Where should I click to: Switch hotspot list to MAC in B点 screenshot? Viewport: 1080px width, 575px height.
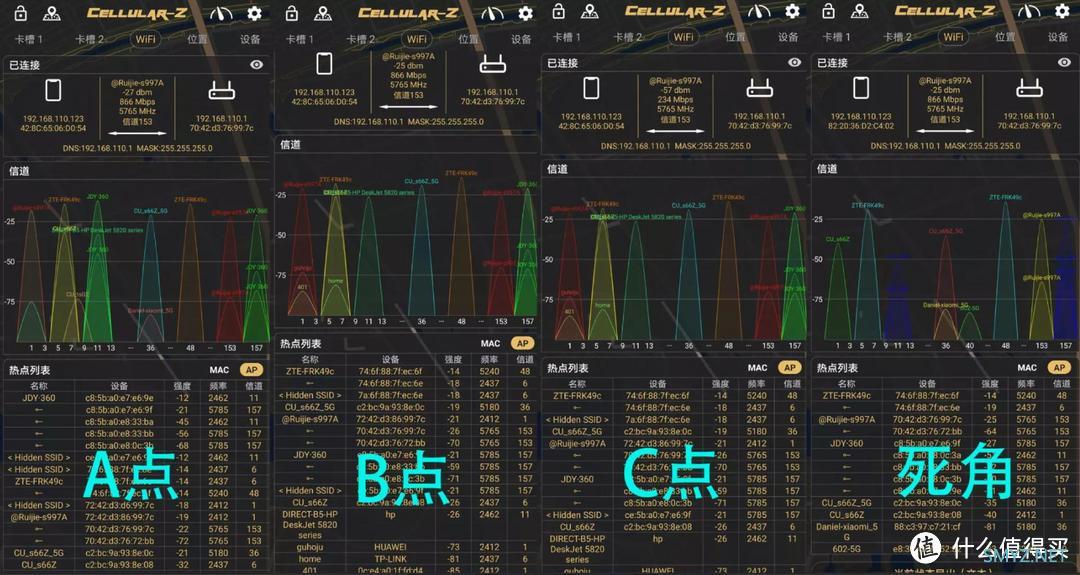(x=490, y=343)
